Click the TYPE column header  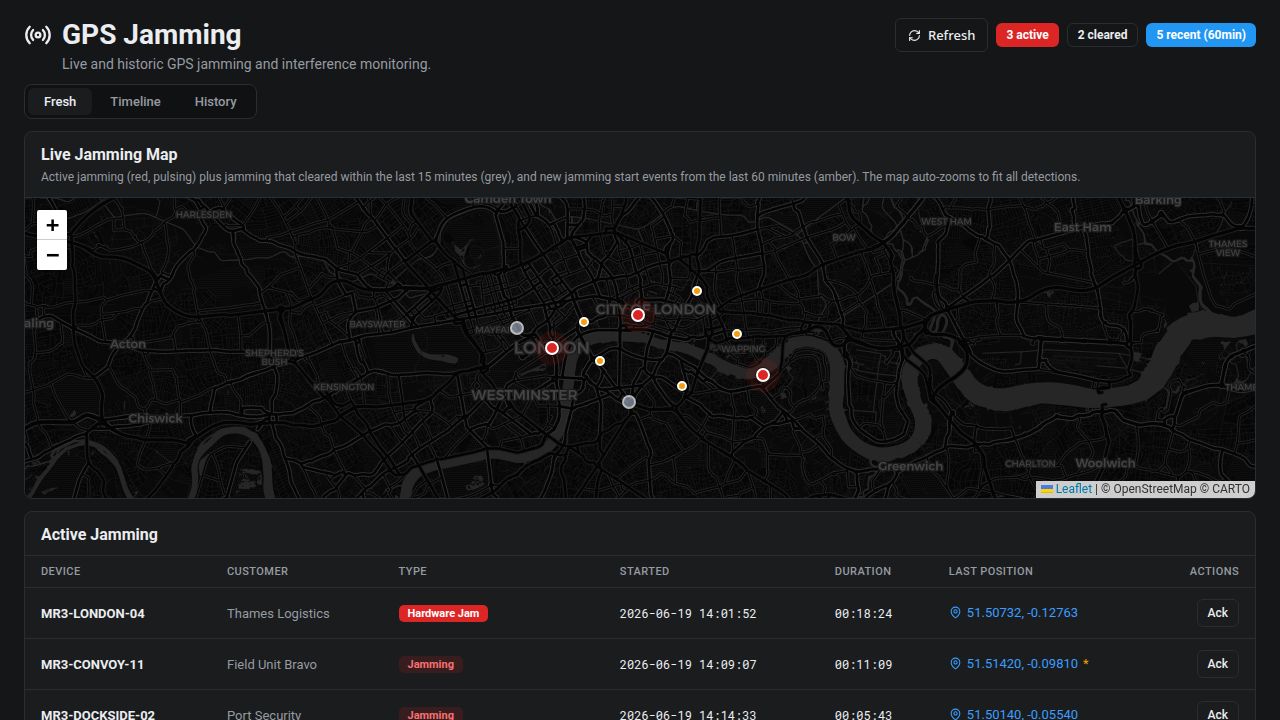pyautogui.click(x=412, y=571)
